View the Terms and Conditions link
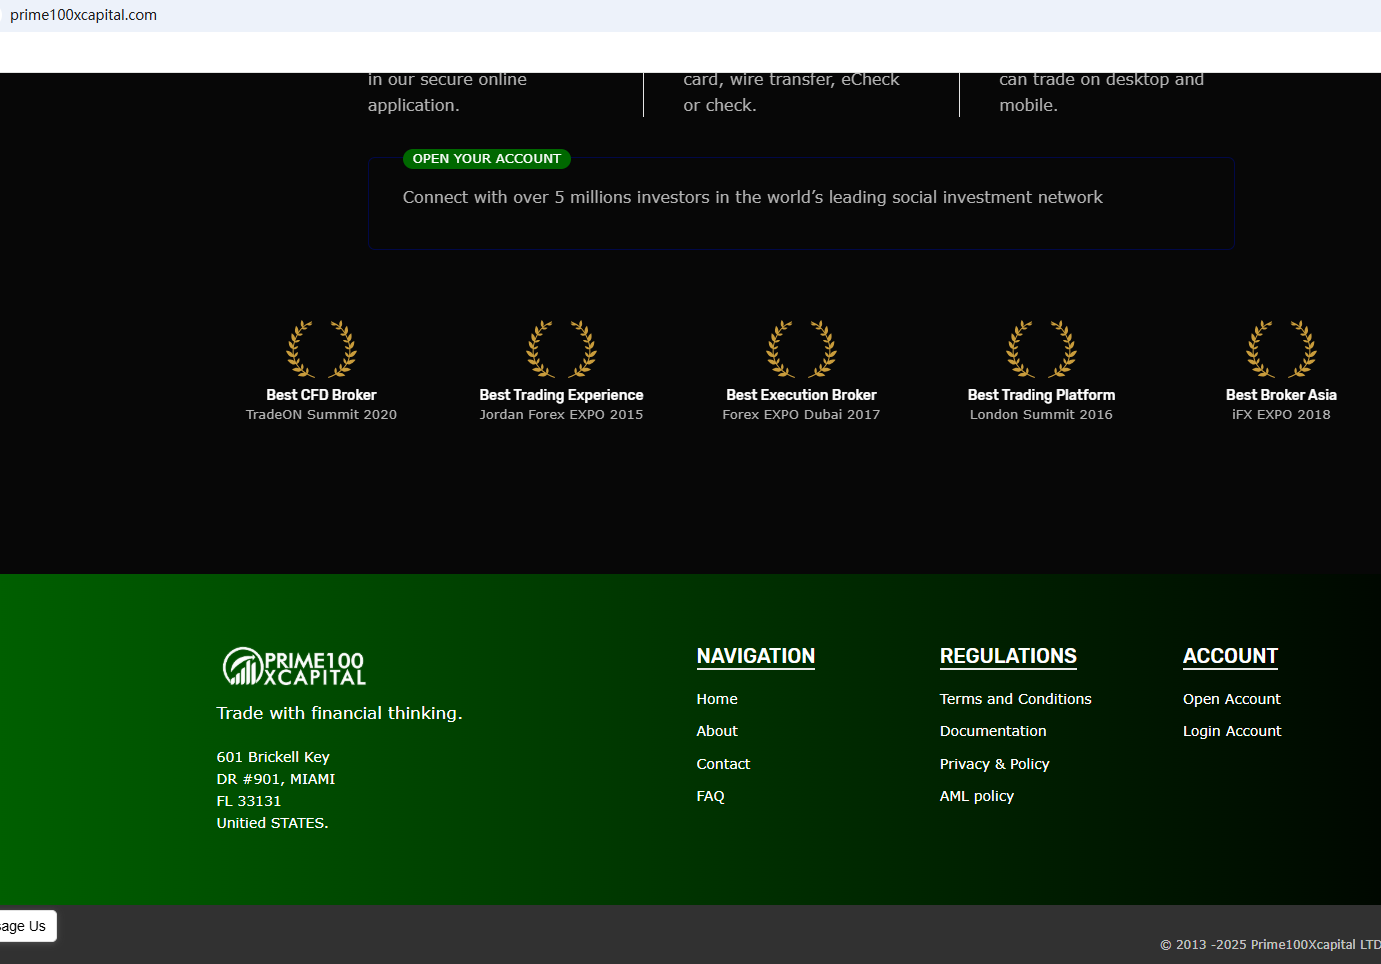Screen dimensions: 1381x964 tap(1015, 699)
